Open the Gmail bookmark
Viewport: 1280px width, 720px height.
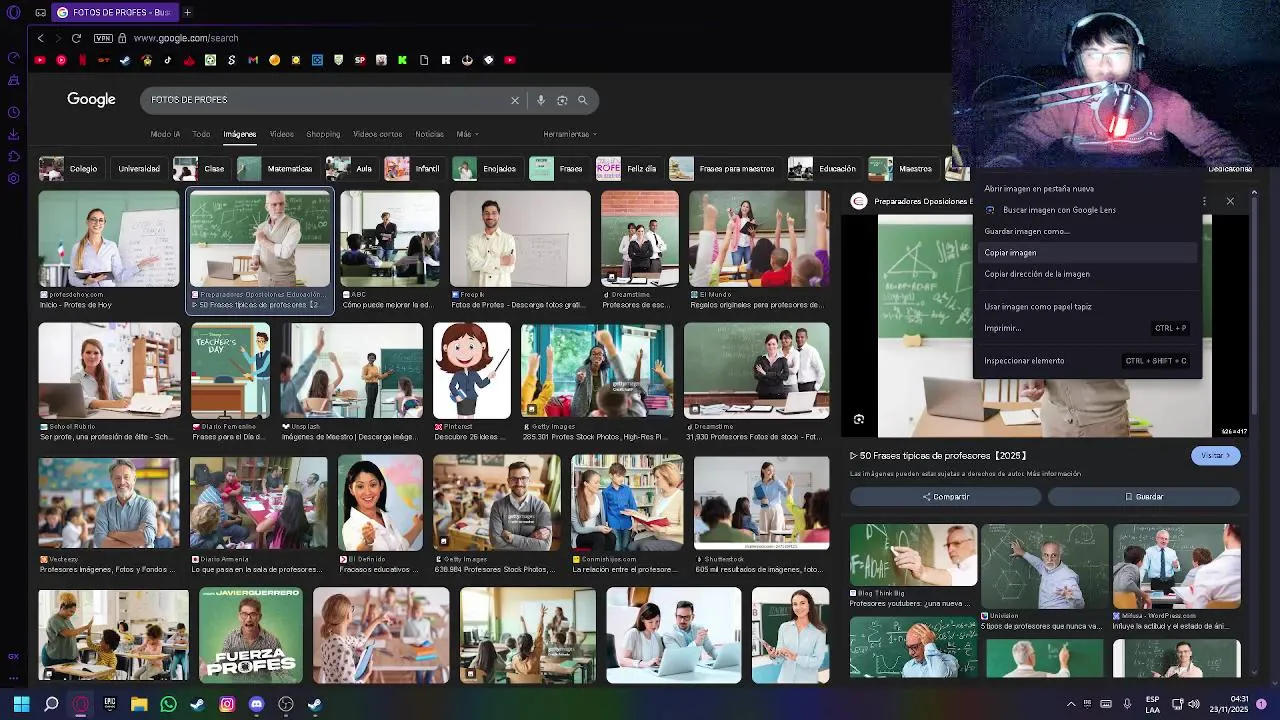[x=253, y=60]
